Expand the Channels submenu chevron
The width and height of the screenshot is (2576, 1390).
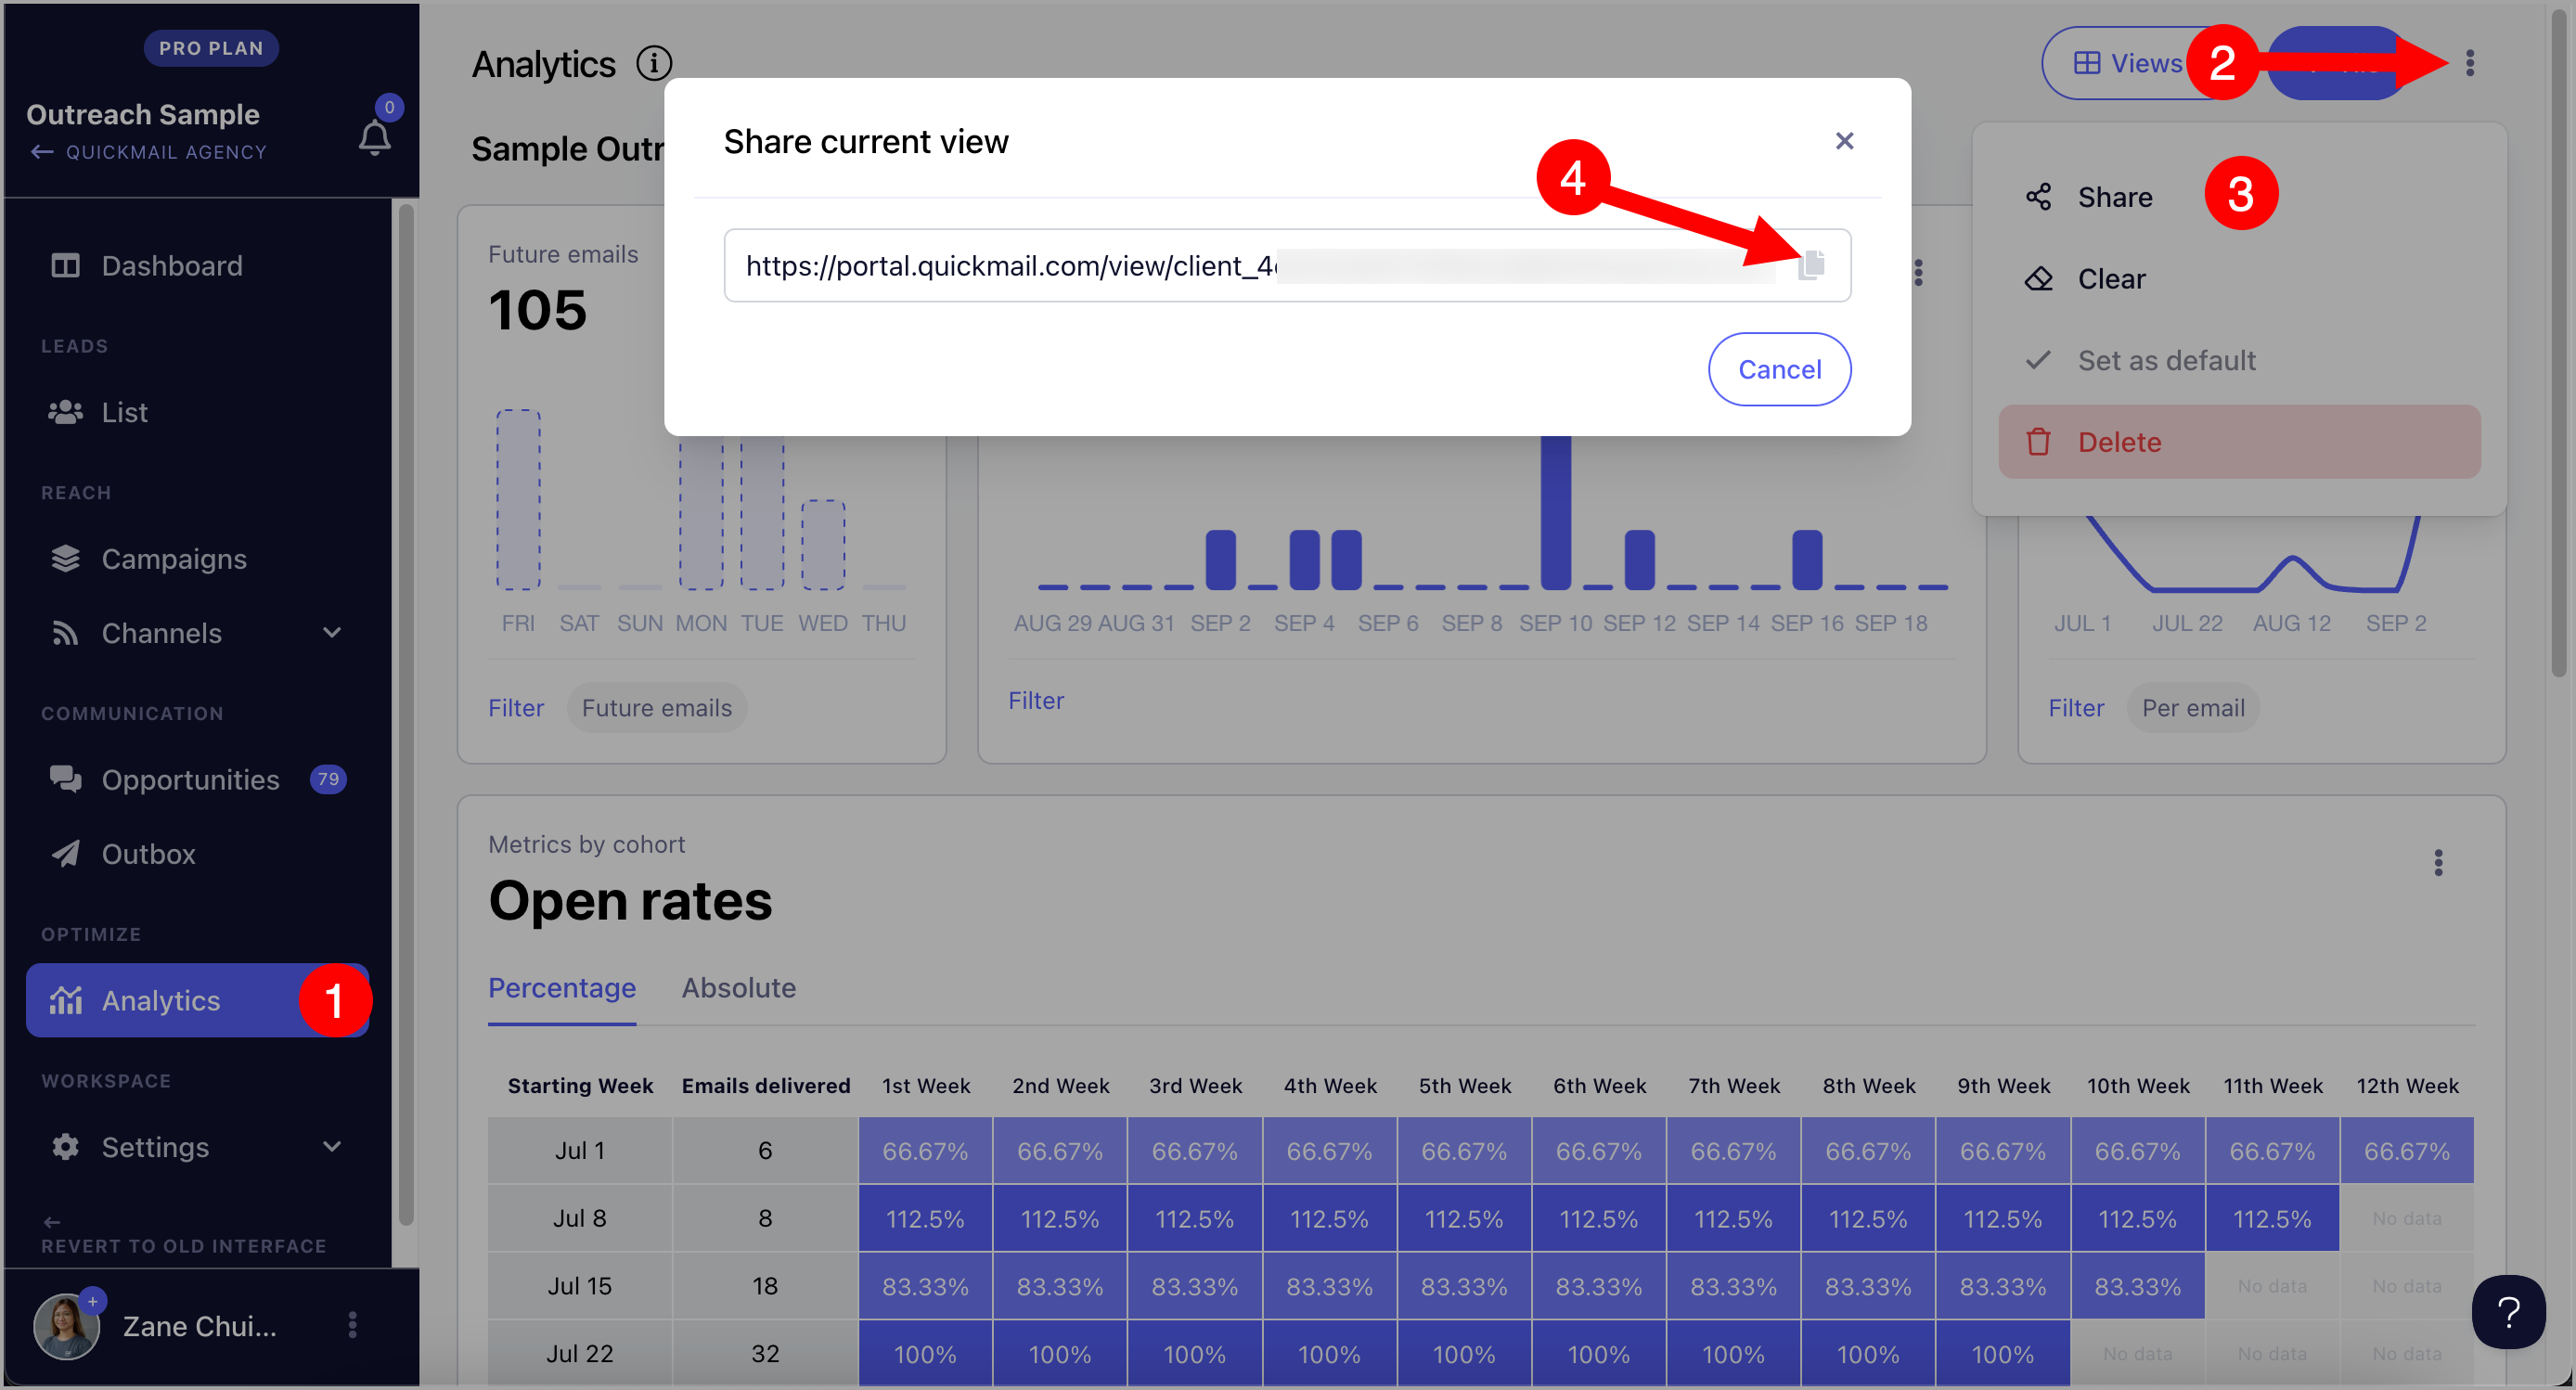pos(332,633)
